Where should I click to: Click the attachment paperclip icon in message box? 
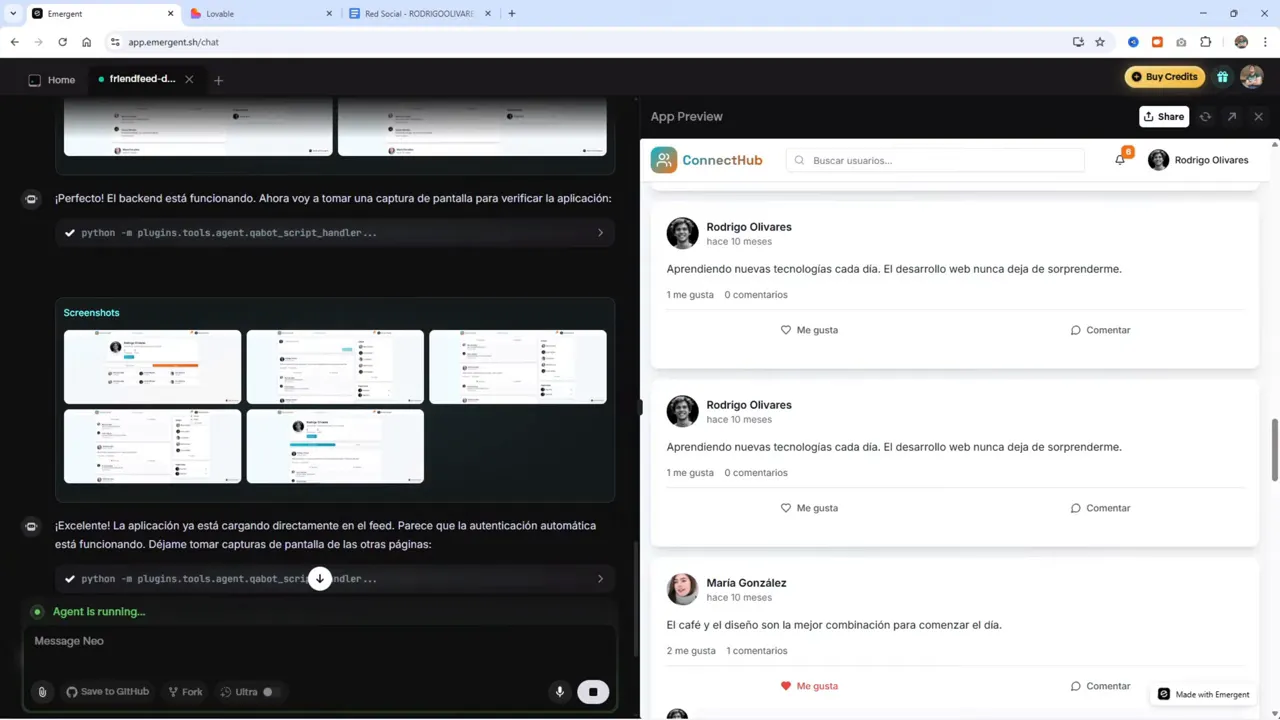click(x=42, y=691)
